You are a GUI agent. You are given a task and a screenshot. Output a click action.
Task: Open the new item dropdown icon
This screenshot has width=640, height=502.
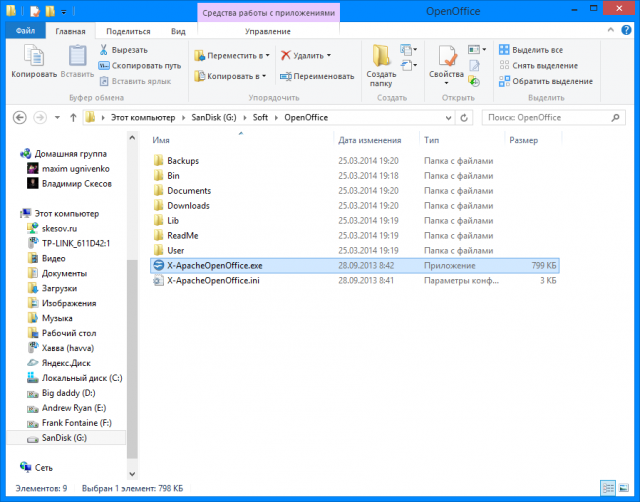point(409,50)
